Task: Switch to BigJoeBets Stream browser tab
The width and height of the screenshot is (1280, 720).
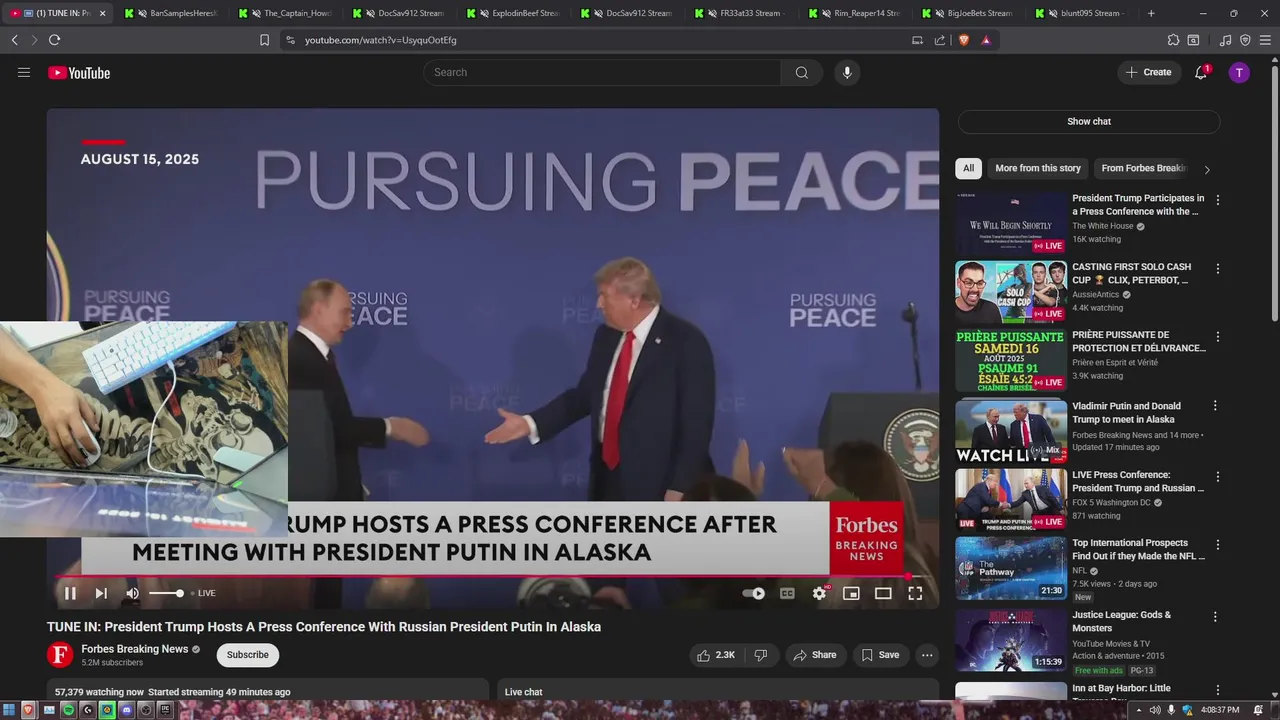Action: pyautogui.click(x=969, y=13)
